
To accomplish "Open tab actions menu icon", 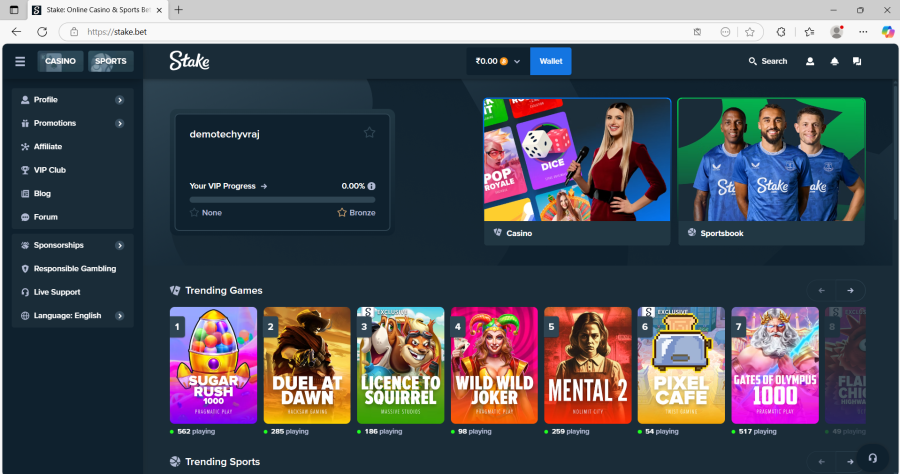I will pos(14,10).
